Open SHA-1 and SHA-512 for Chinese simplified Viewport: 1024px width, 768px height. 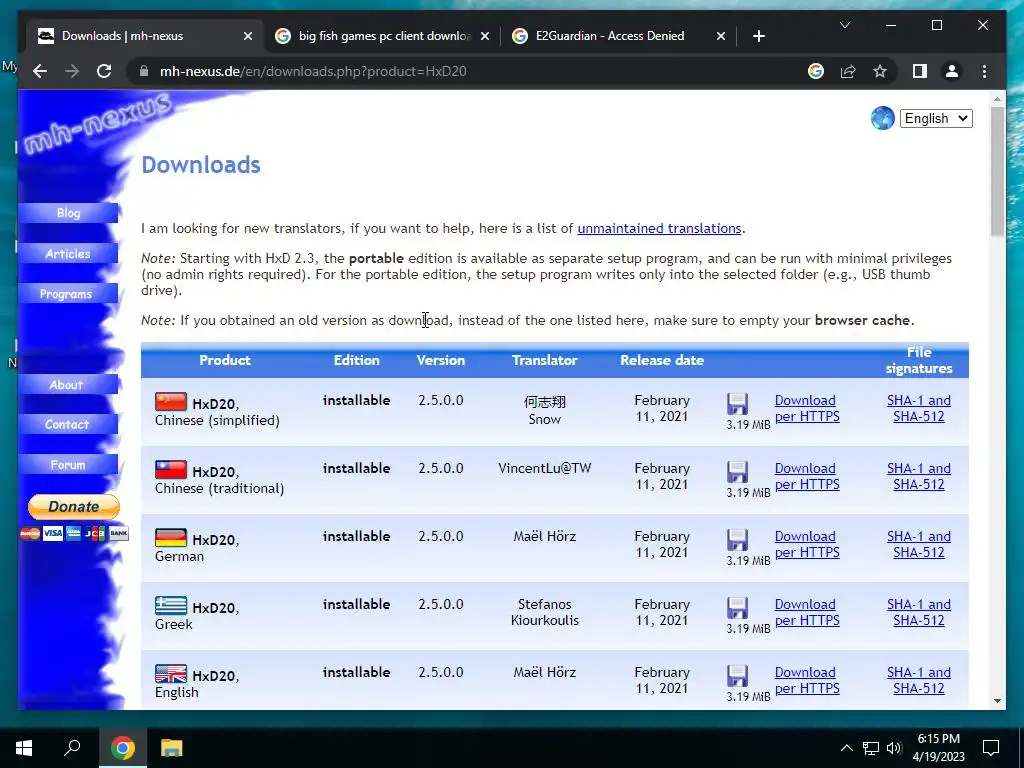click(x=919, y=408)
